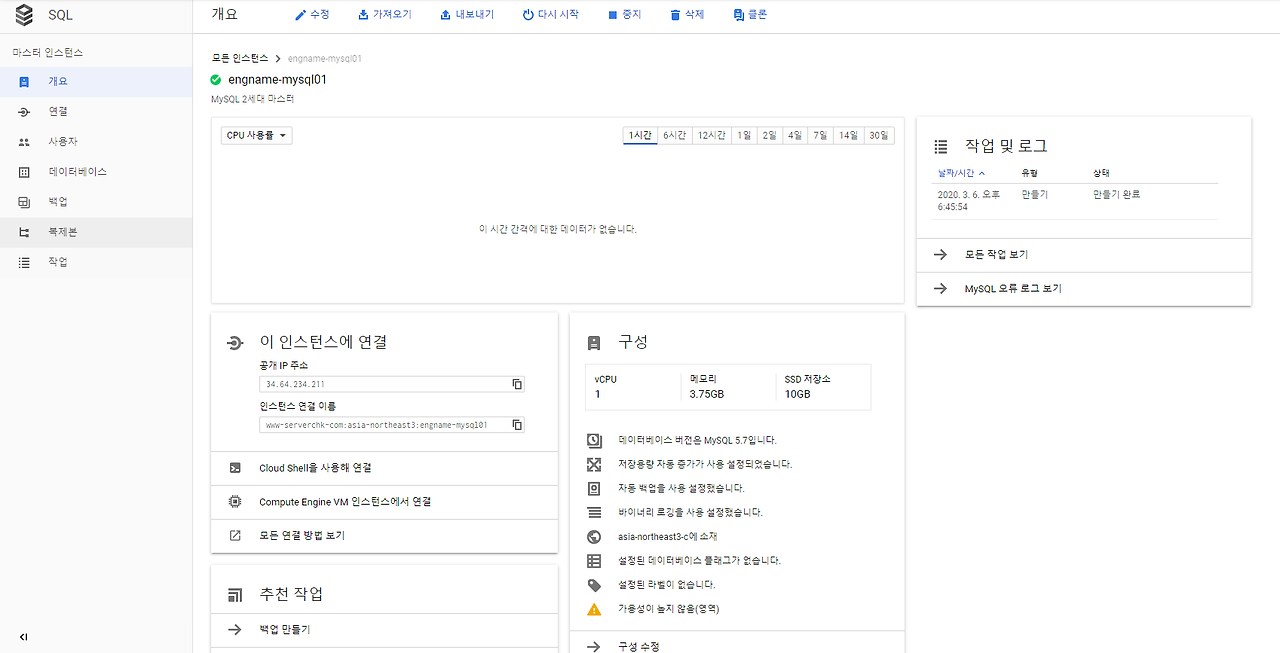The height and width of the screenshot is (653, 1280).
Task: Click the 이 인스턴스에 연결 connection icon
Action: click(x=235, y=342)
